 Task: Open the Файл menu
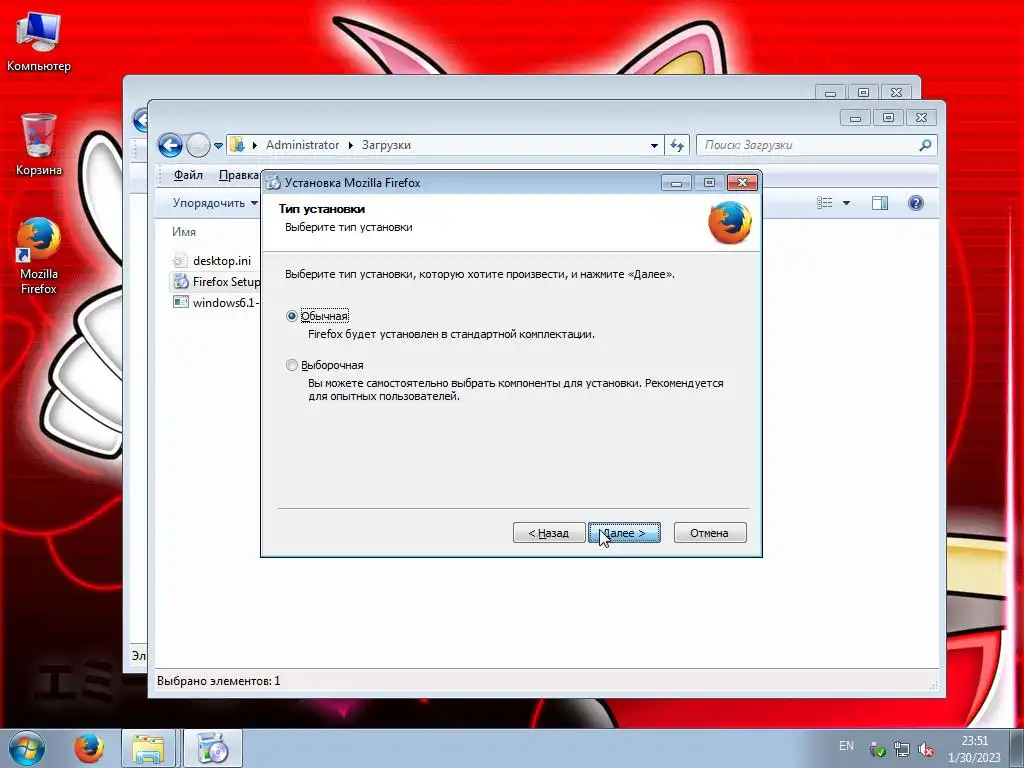pyautogui.click(x=188, y=175)
